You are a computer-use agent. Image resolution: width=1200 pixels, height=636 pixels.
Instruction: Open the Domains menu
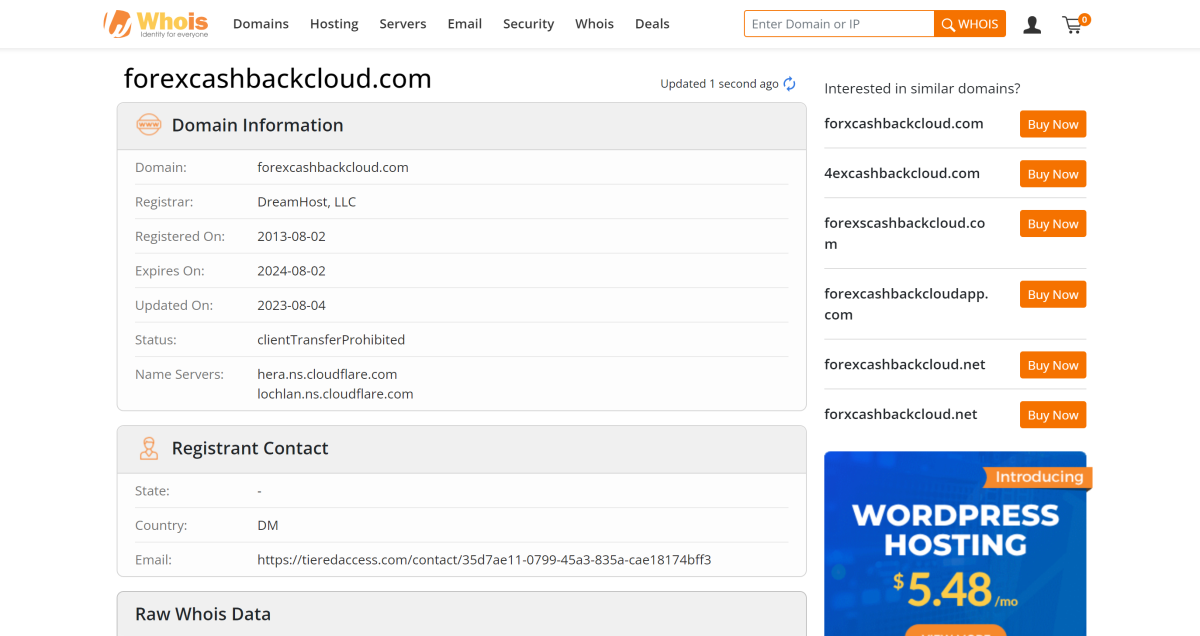point(261,23)
